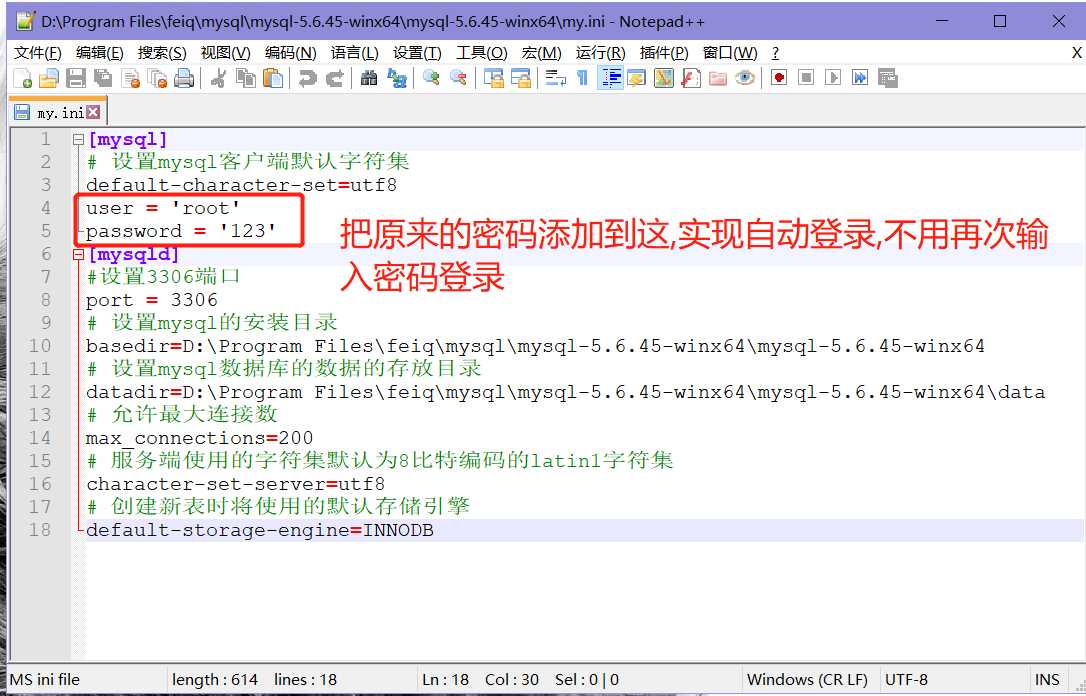The width and height of the screenshot is (1086, 696).
Task: Place cursor on line port = 3306
Action: point(152,301)
